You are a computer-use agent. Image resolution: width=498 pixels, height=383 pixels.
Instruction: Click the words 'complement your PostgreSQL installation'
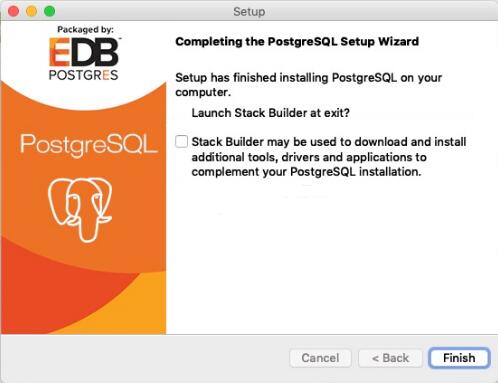306,172
